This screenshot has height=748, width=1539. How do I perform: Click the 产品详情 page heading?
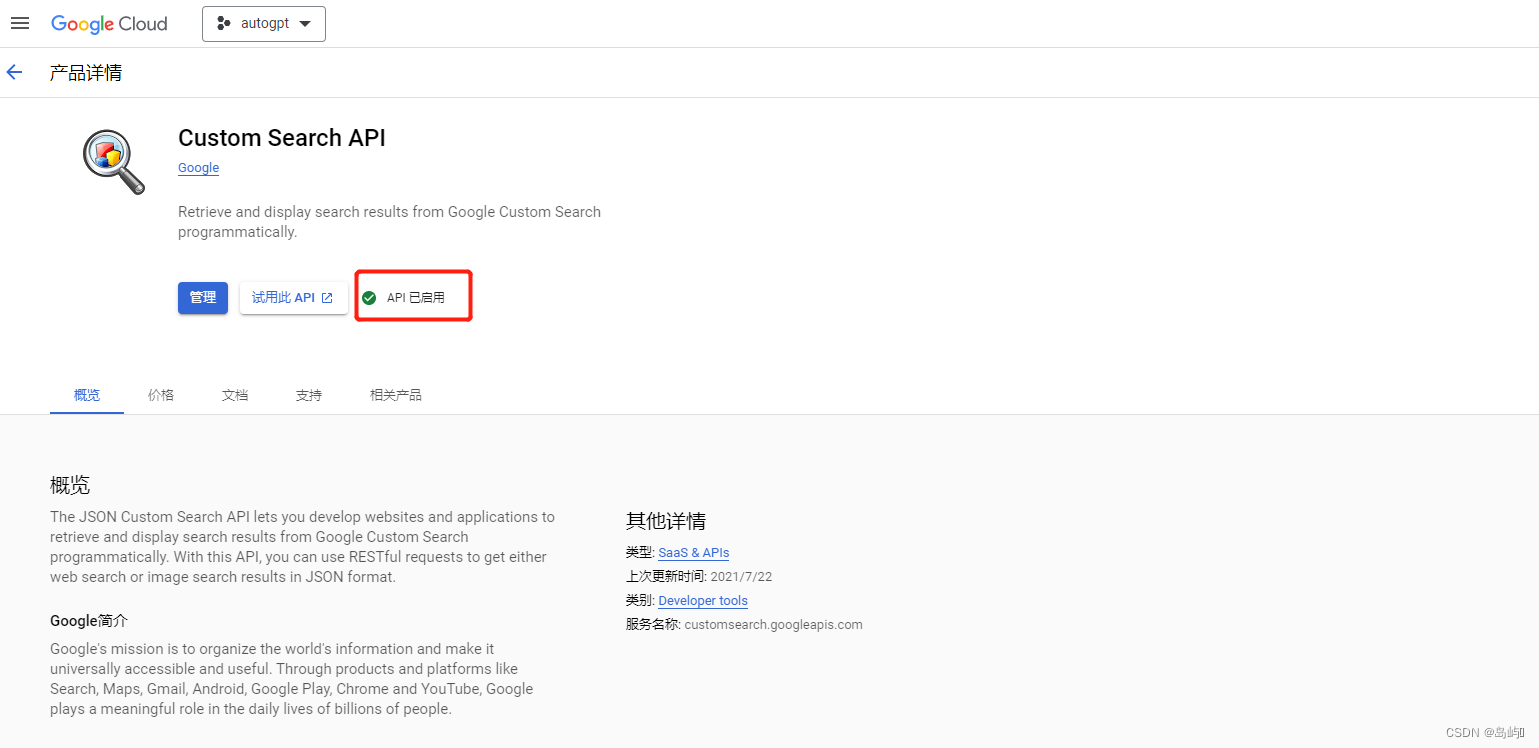pyautogui.click(x=86, y=72)
